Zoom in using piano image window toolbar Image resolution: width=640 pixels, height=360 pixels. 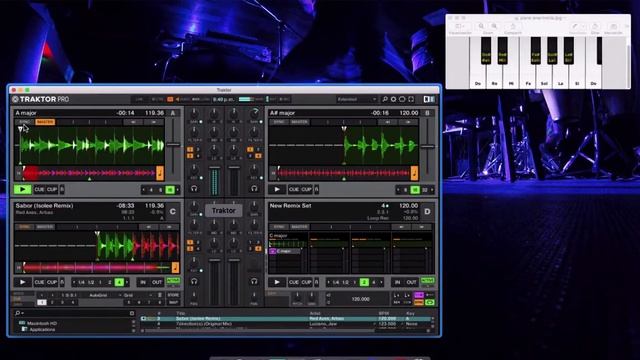coord(494,27)
